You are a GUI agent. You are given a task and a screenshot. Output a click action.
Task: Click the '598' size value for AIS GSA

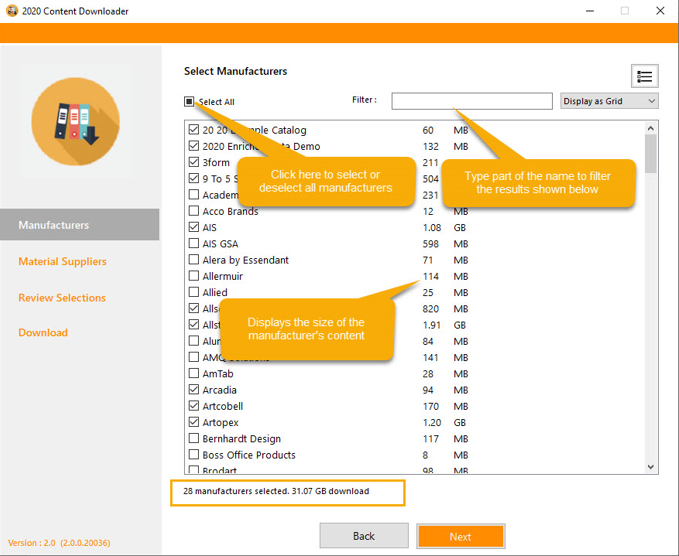click(430, 244)
